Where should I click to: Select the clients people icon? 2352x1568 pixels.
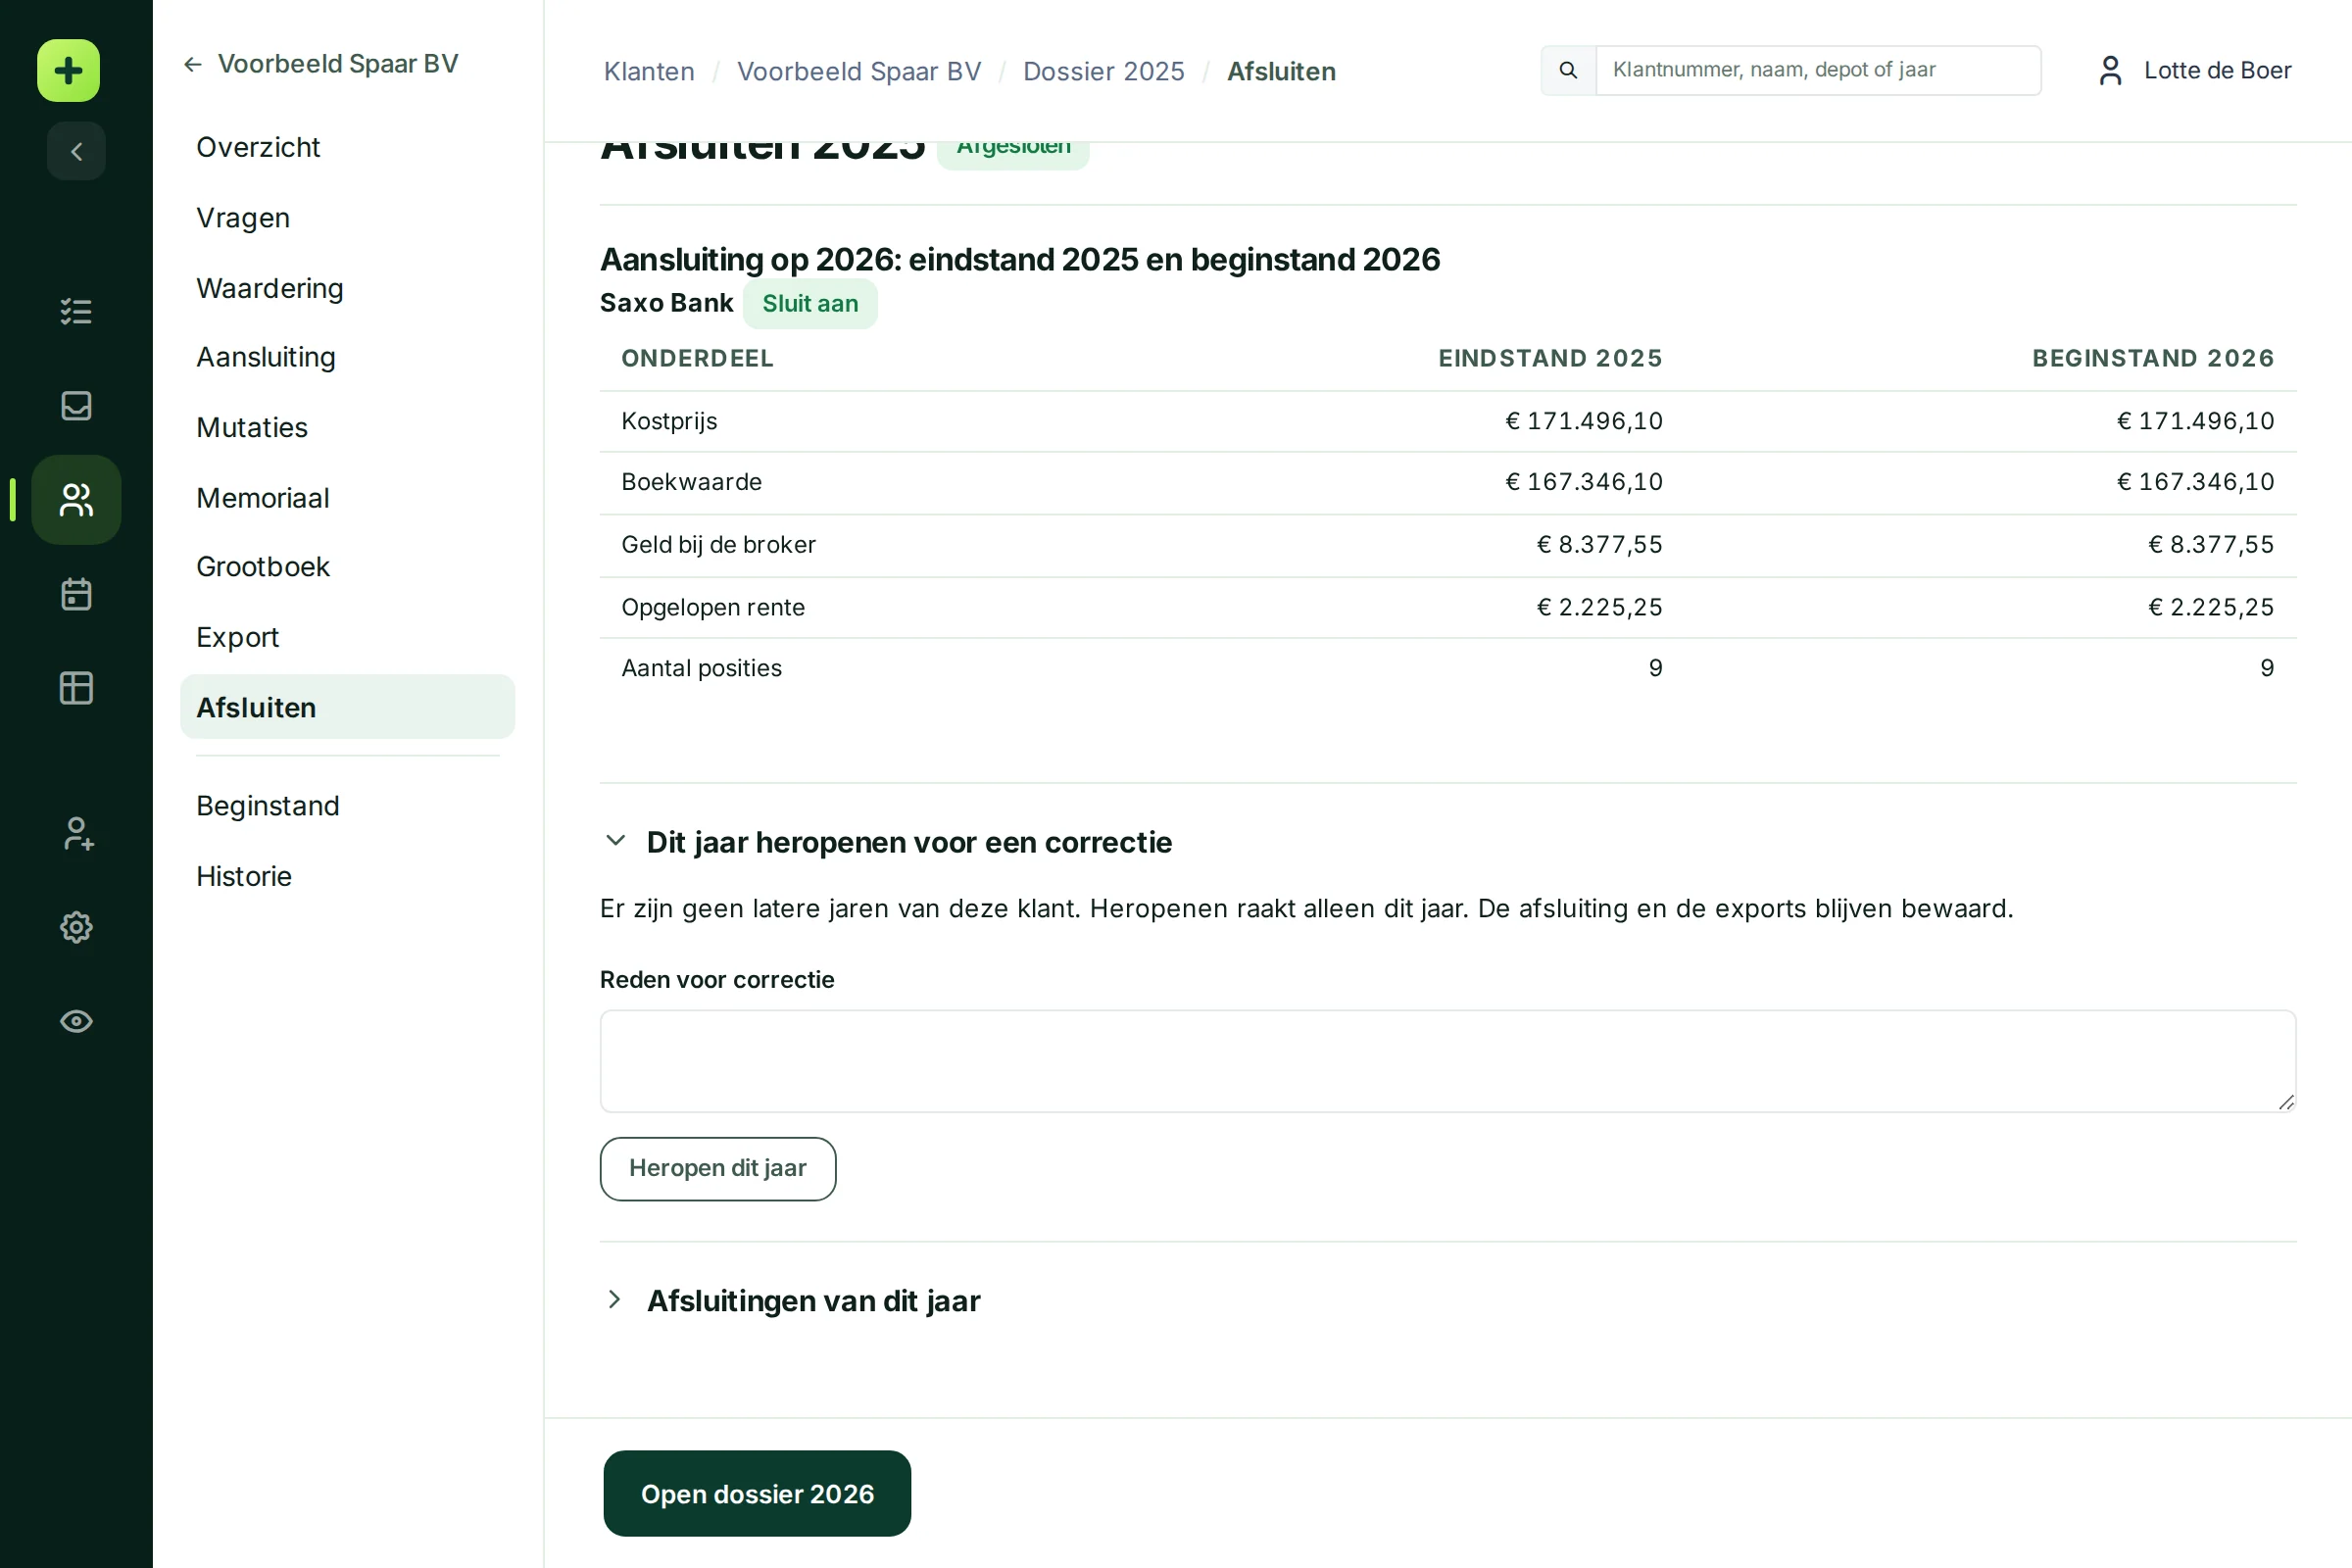(x=76, y=499)
